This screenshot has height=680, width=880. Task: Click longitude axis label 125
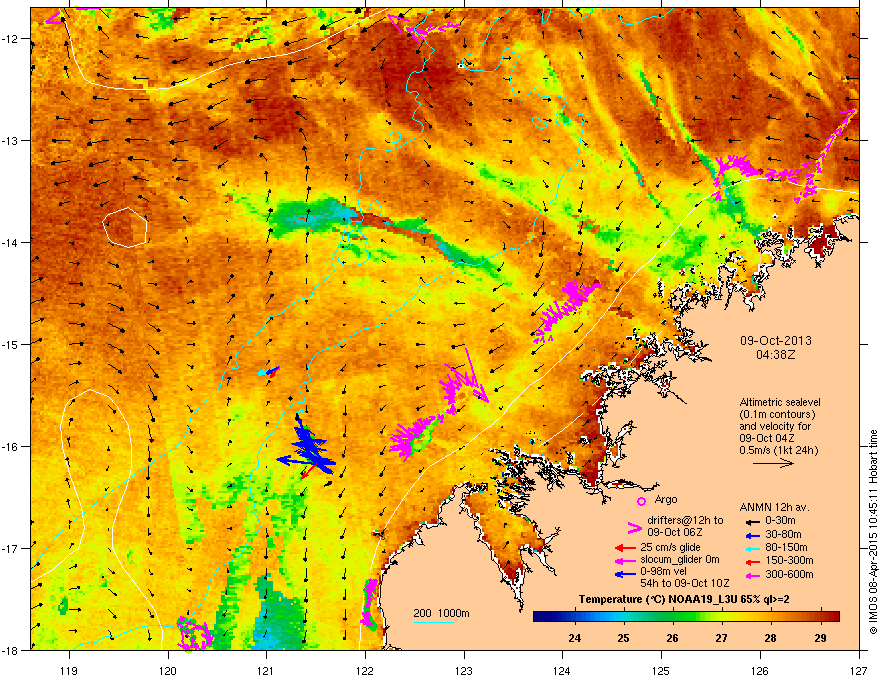pyautogui.click(x=661, y=670)
